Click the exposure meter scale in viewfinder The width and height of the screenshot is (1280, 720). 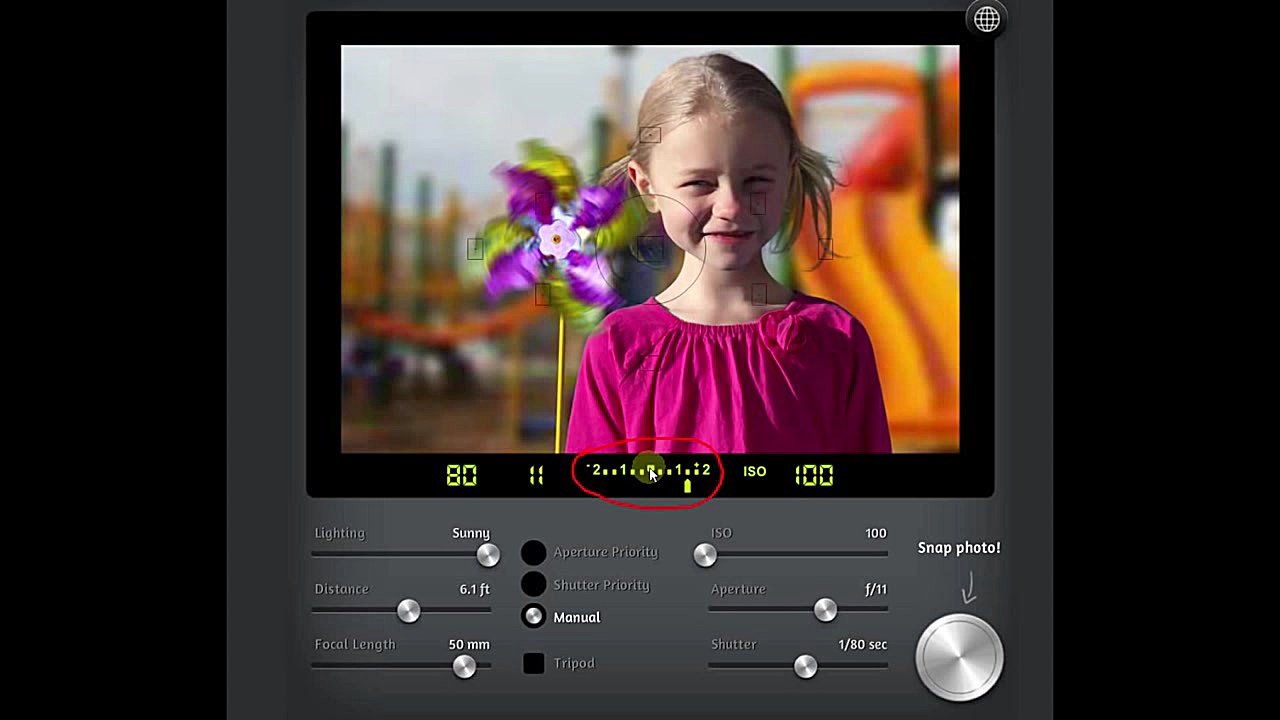648,472
